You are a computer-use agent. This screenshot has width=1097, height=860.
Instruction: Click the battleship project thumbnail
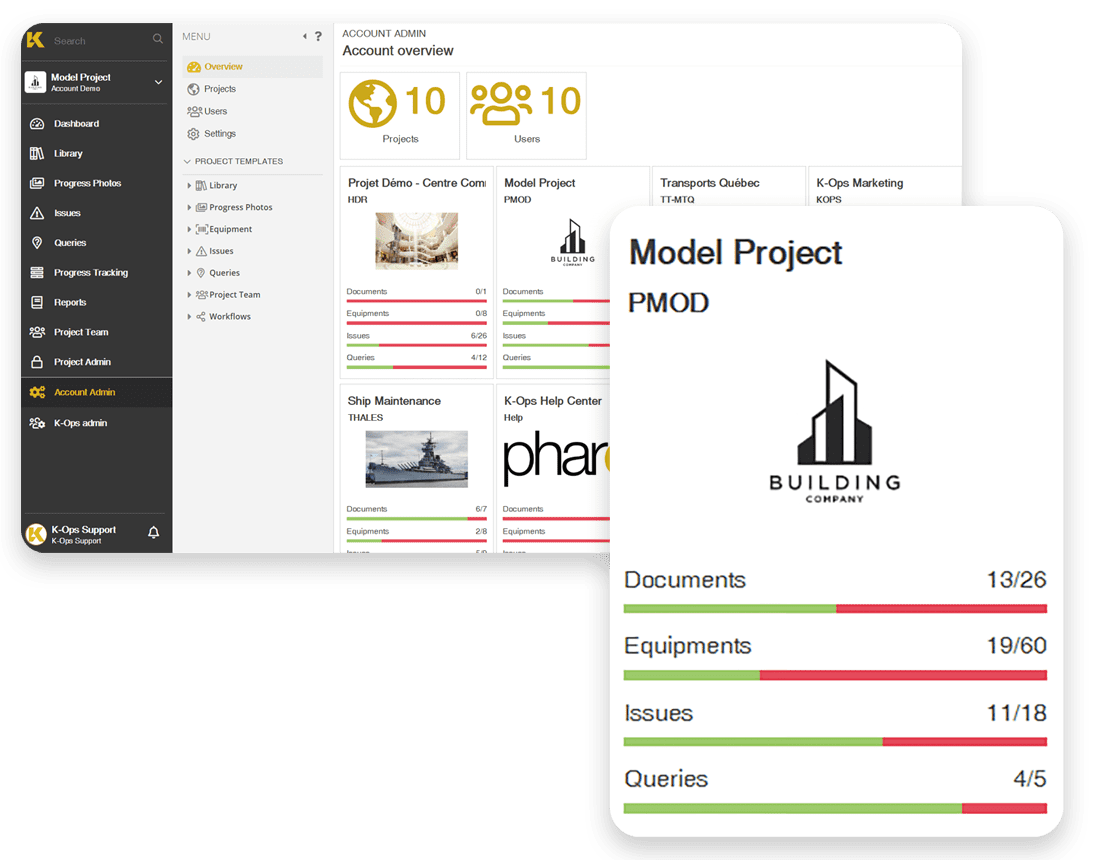pyautogui.click(x=416, y=458)
